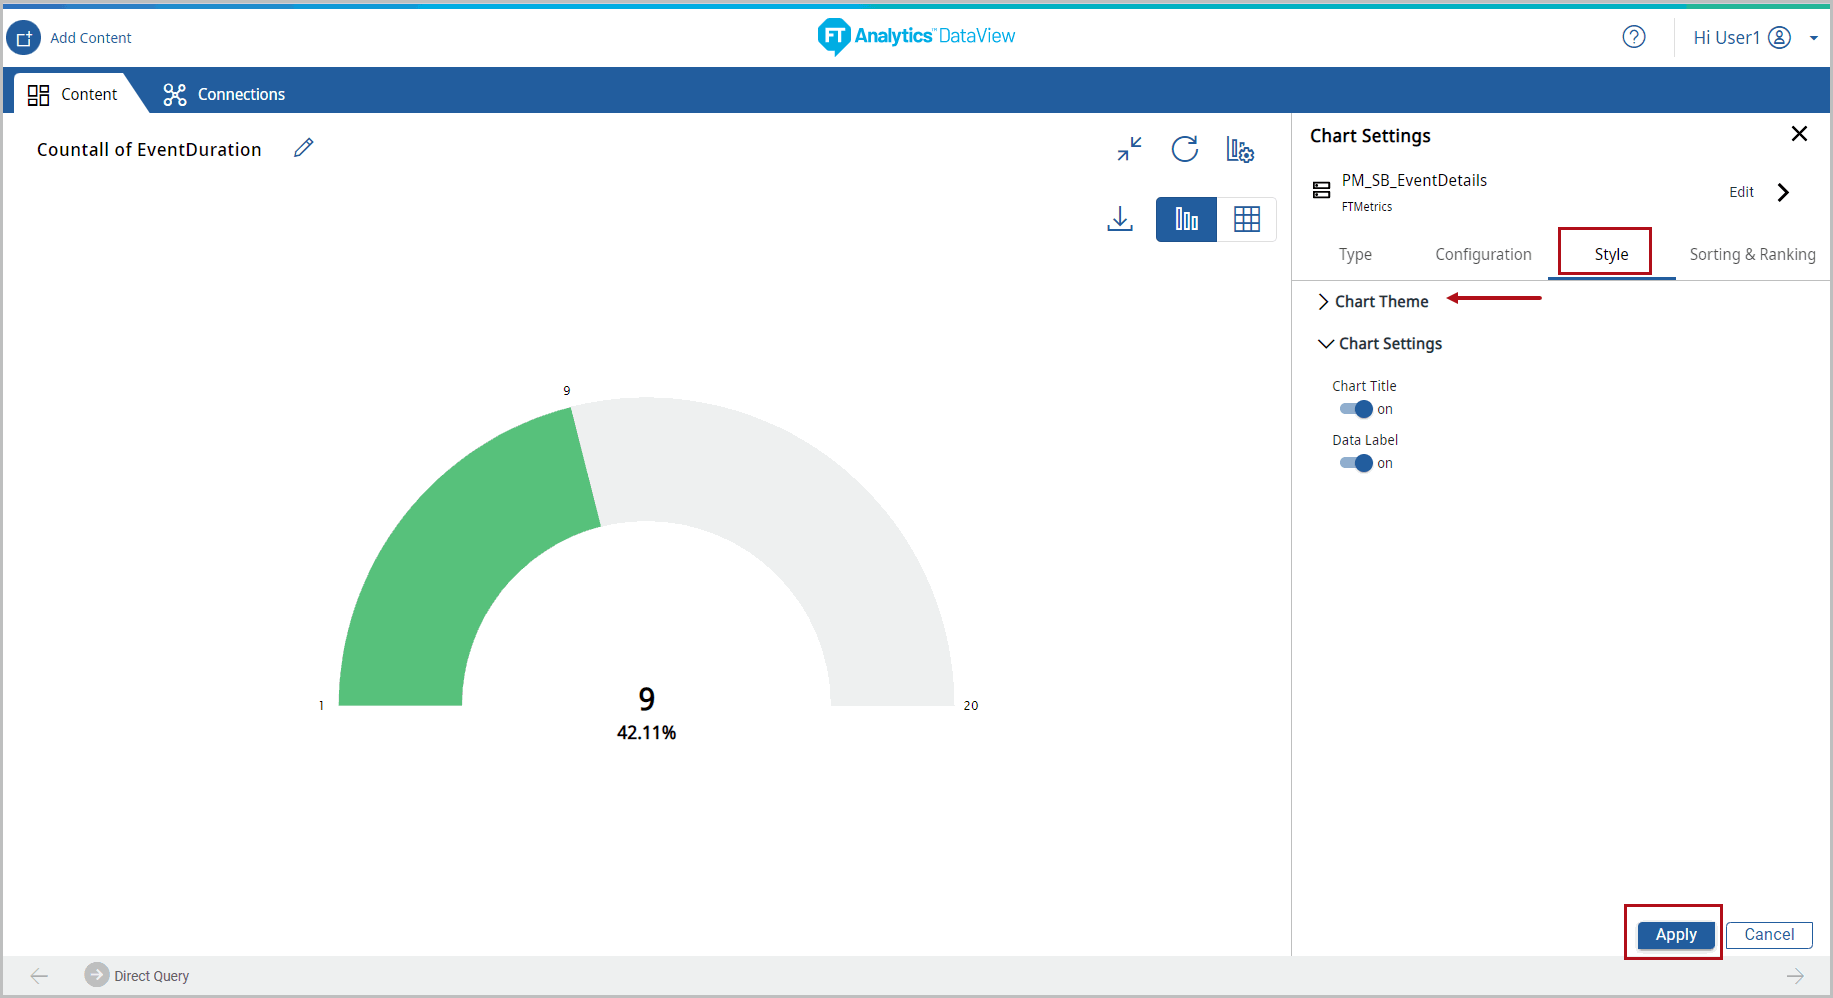Disable the Data Label toggle
Image resolution: width=1833 pixels, height=998 pixels.
point(1356,463)
